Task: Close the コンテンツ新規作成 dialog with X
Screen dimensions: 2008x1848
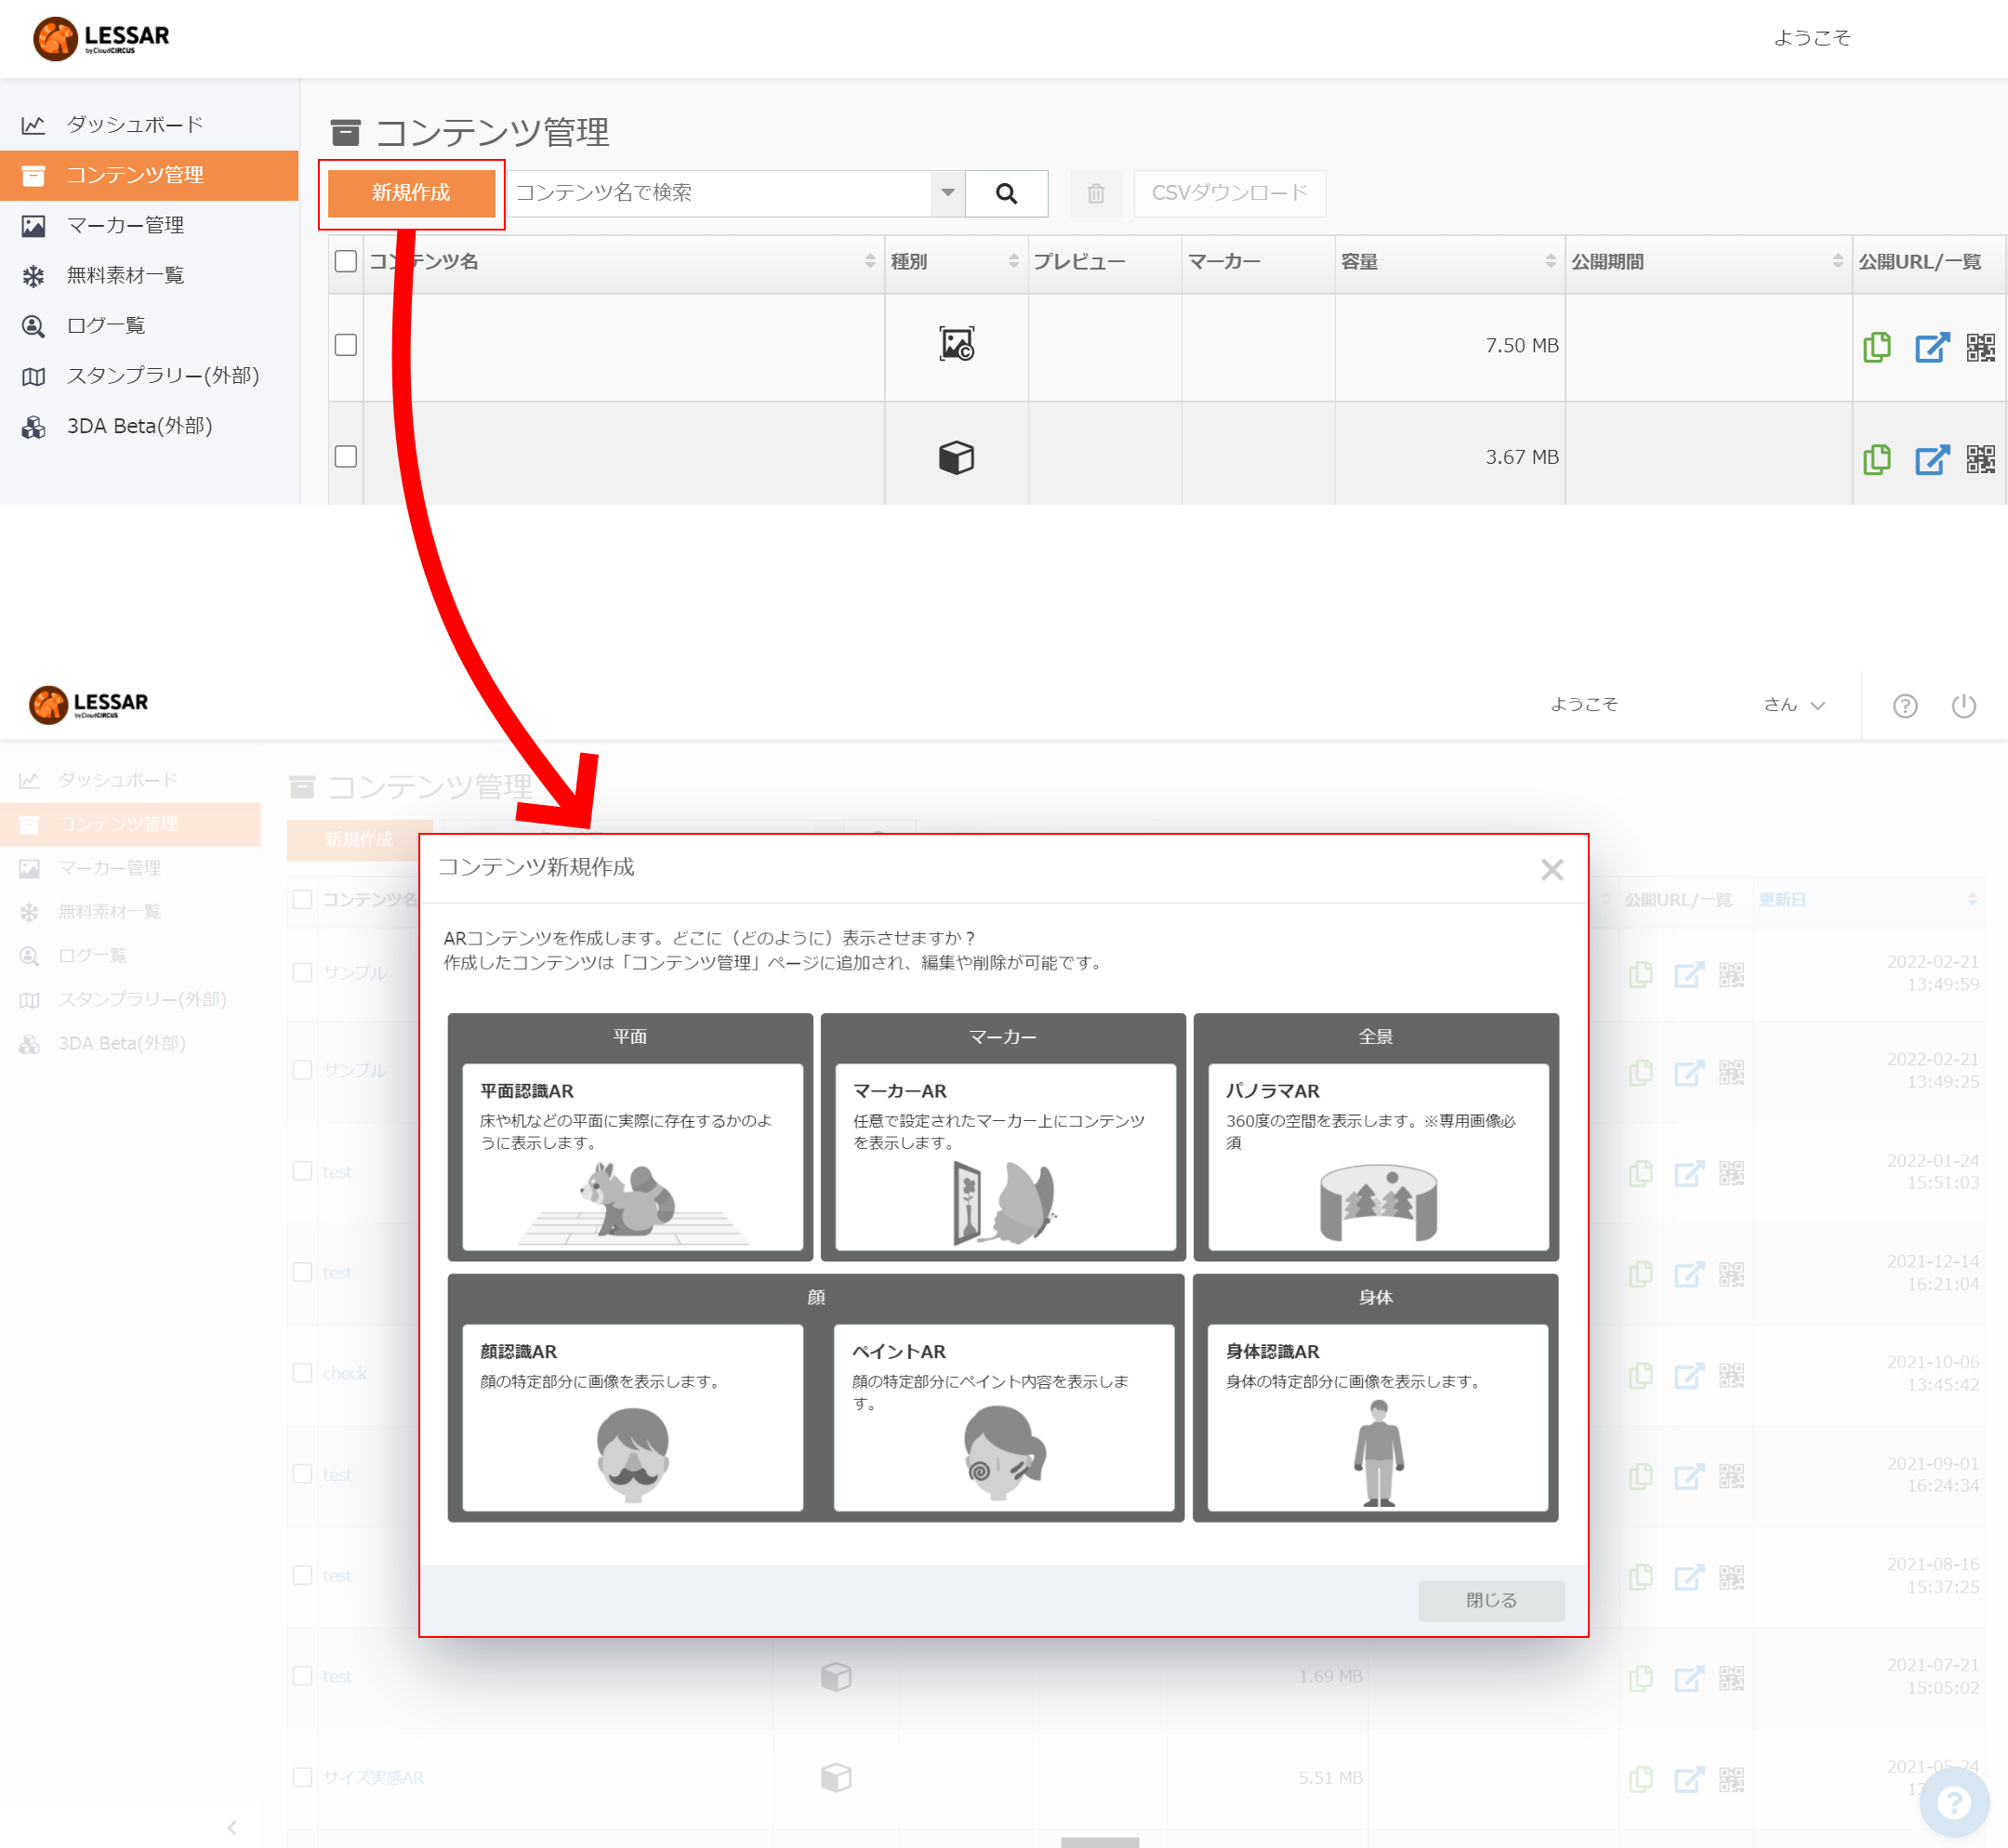Action: [x=1552, y=869]
